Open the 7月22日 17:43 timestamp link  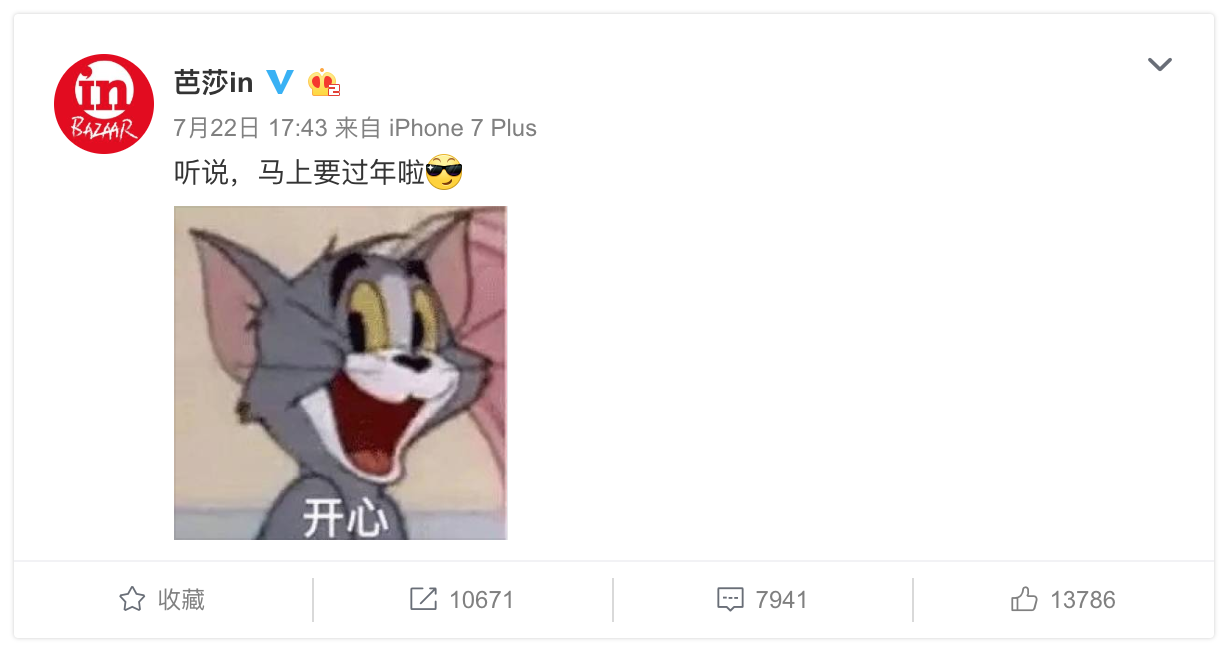point(250,128)
